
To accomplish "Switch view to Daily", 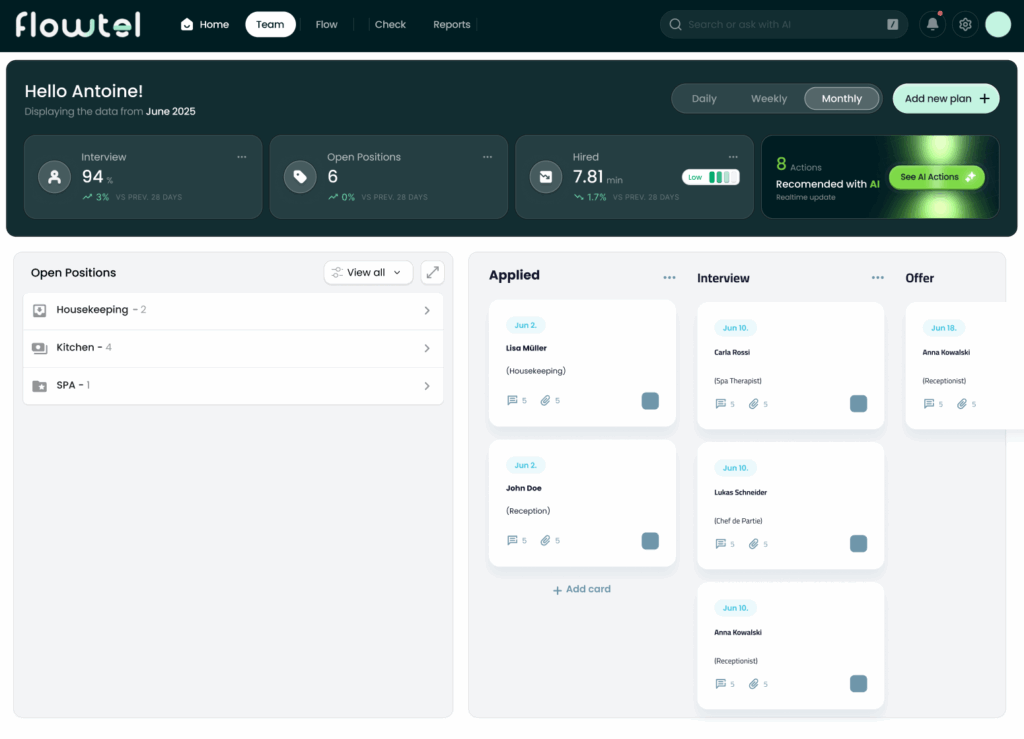I will [x=704, y=99].
